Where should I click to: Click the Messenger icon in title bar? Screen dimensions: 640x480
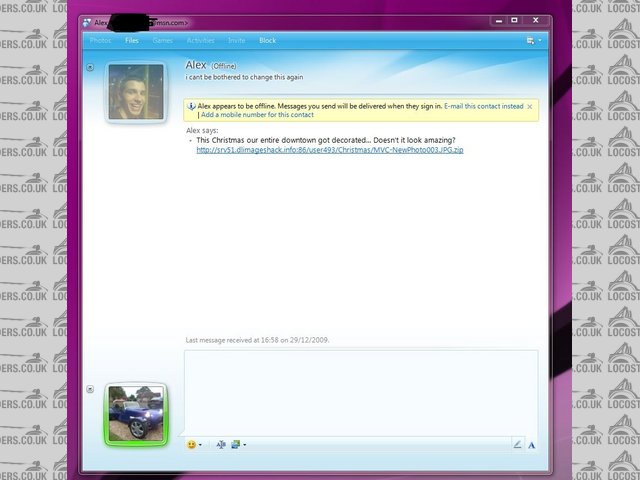pyautogui.click(x=87, y=21)
